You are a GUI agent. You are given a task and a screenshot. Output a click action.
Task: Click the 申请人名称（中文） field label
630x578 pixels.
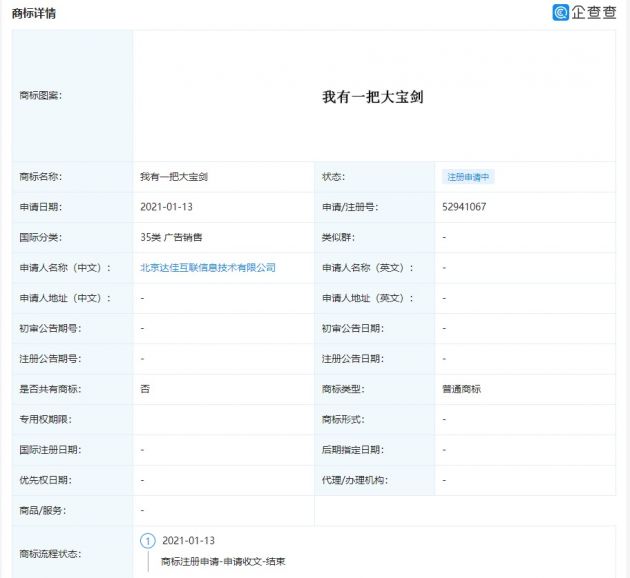pyautogui.click(x=64, y=268)
